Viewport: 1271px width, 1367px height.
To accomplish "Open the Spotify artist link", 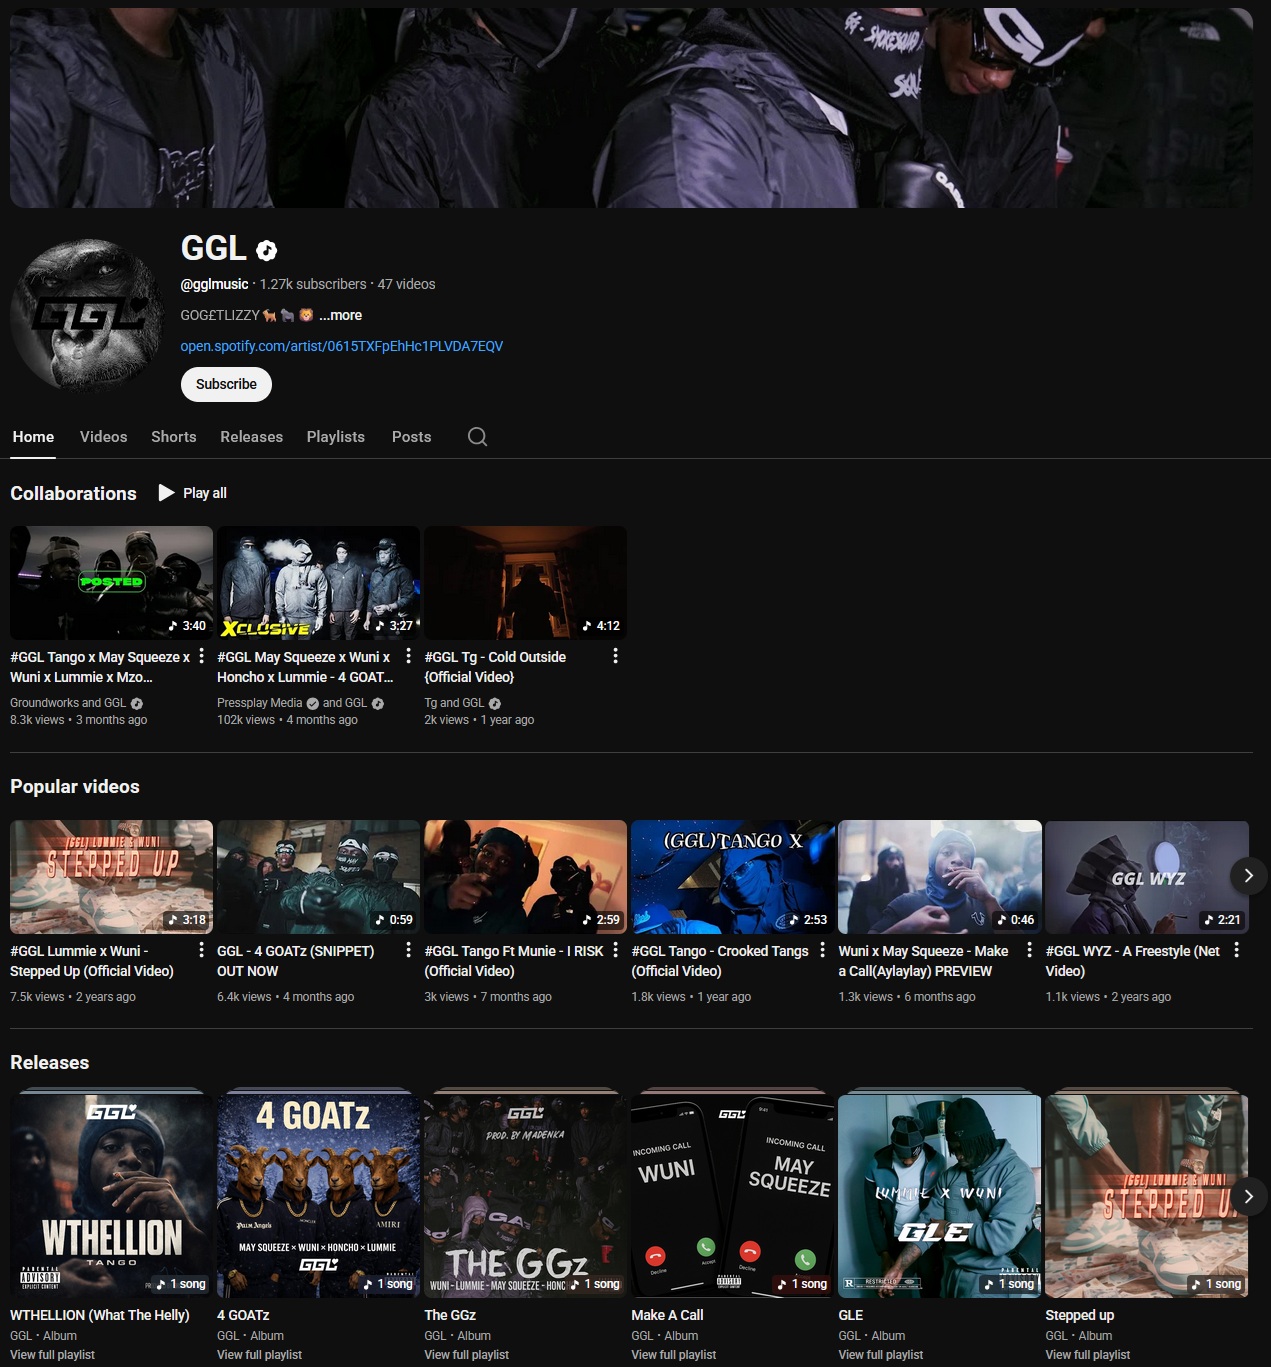I will 342,346.
